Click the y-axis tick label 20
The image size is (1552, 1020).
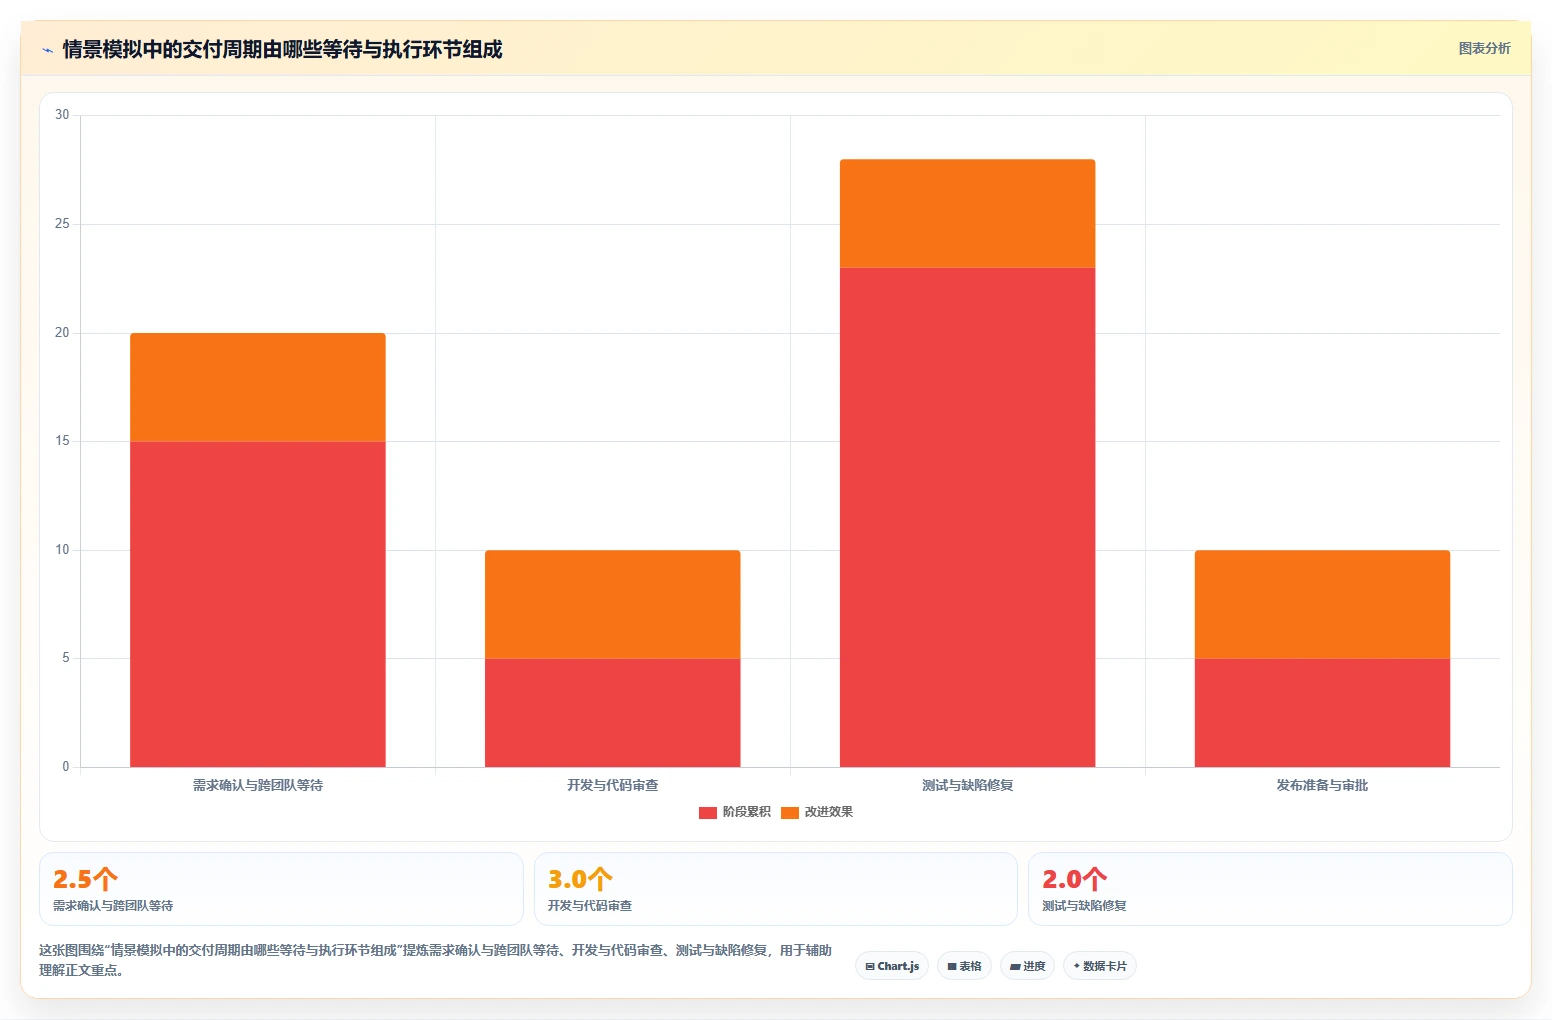62,333
